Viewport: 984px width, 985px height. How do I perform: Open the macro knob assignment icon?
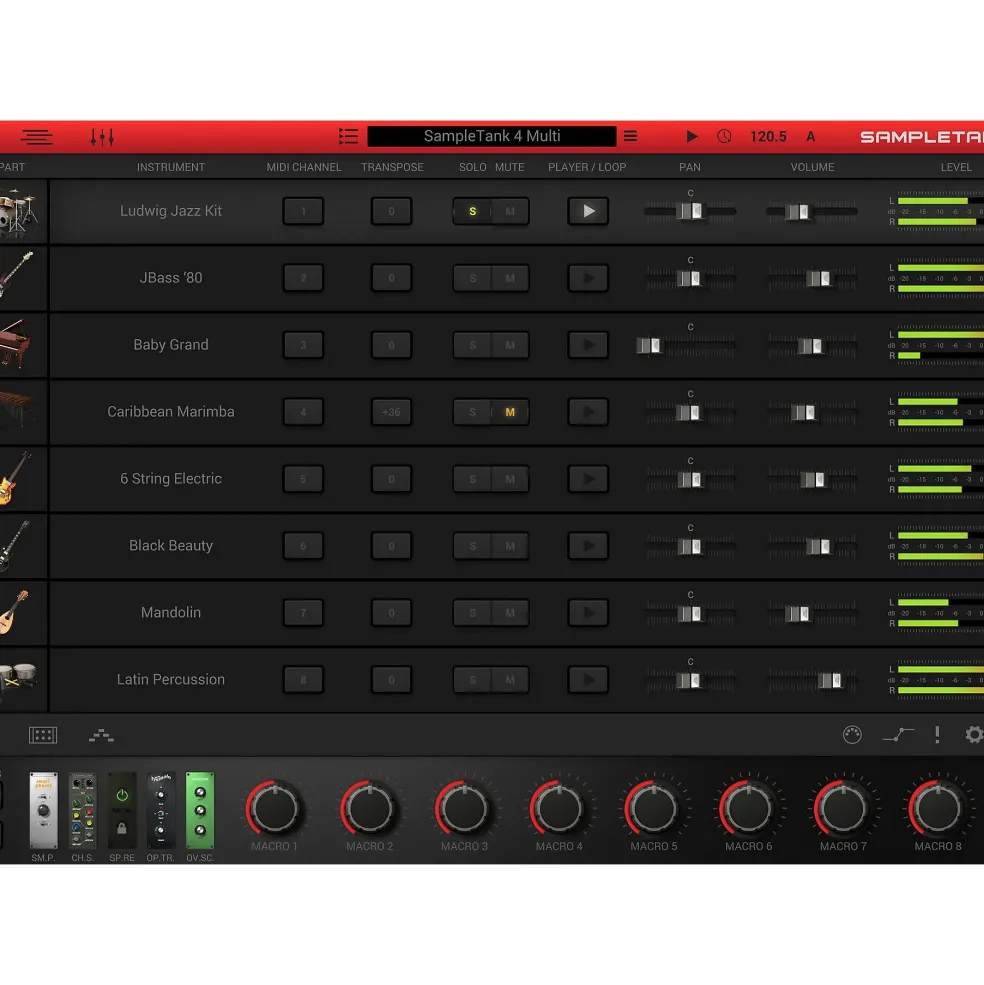pos(852,734)
